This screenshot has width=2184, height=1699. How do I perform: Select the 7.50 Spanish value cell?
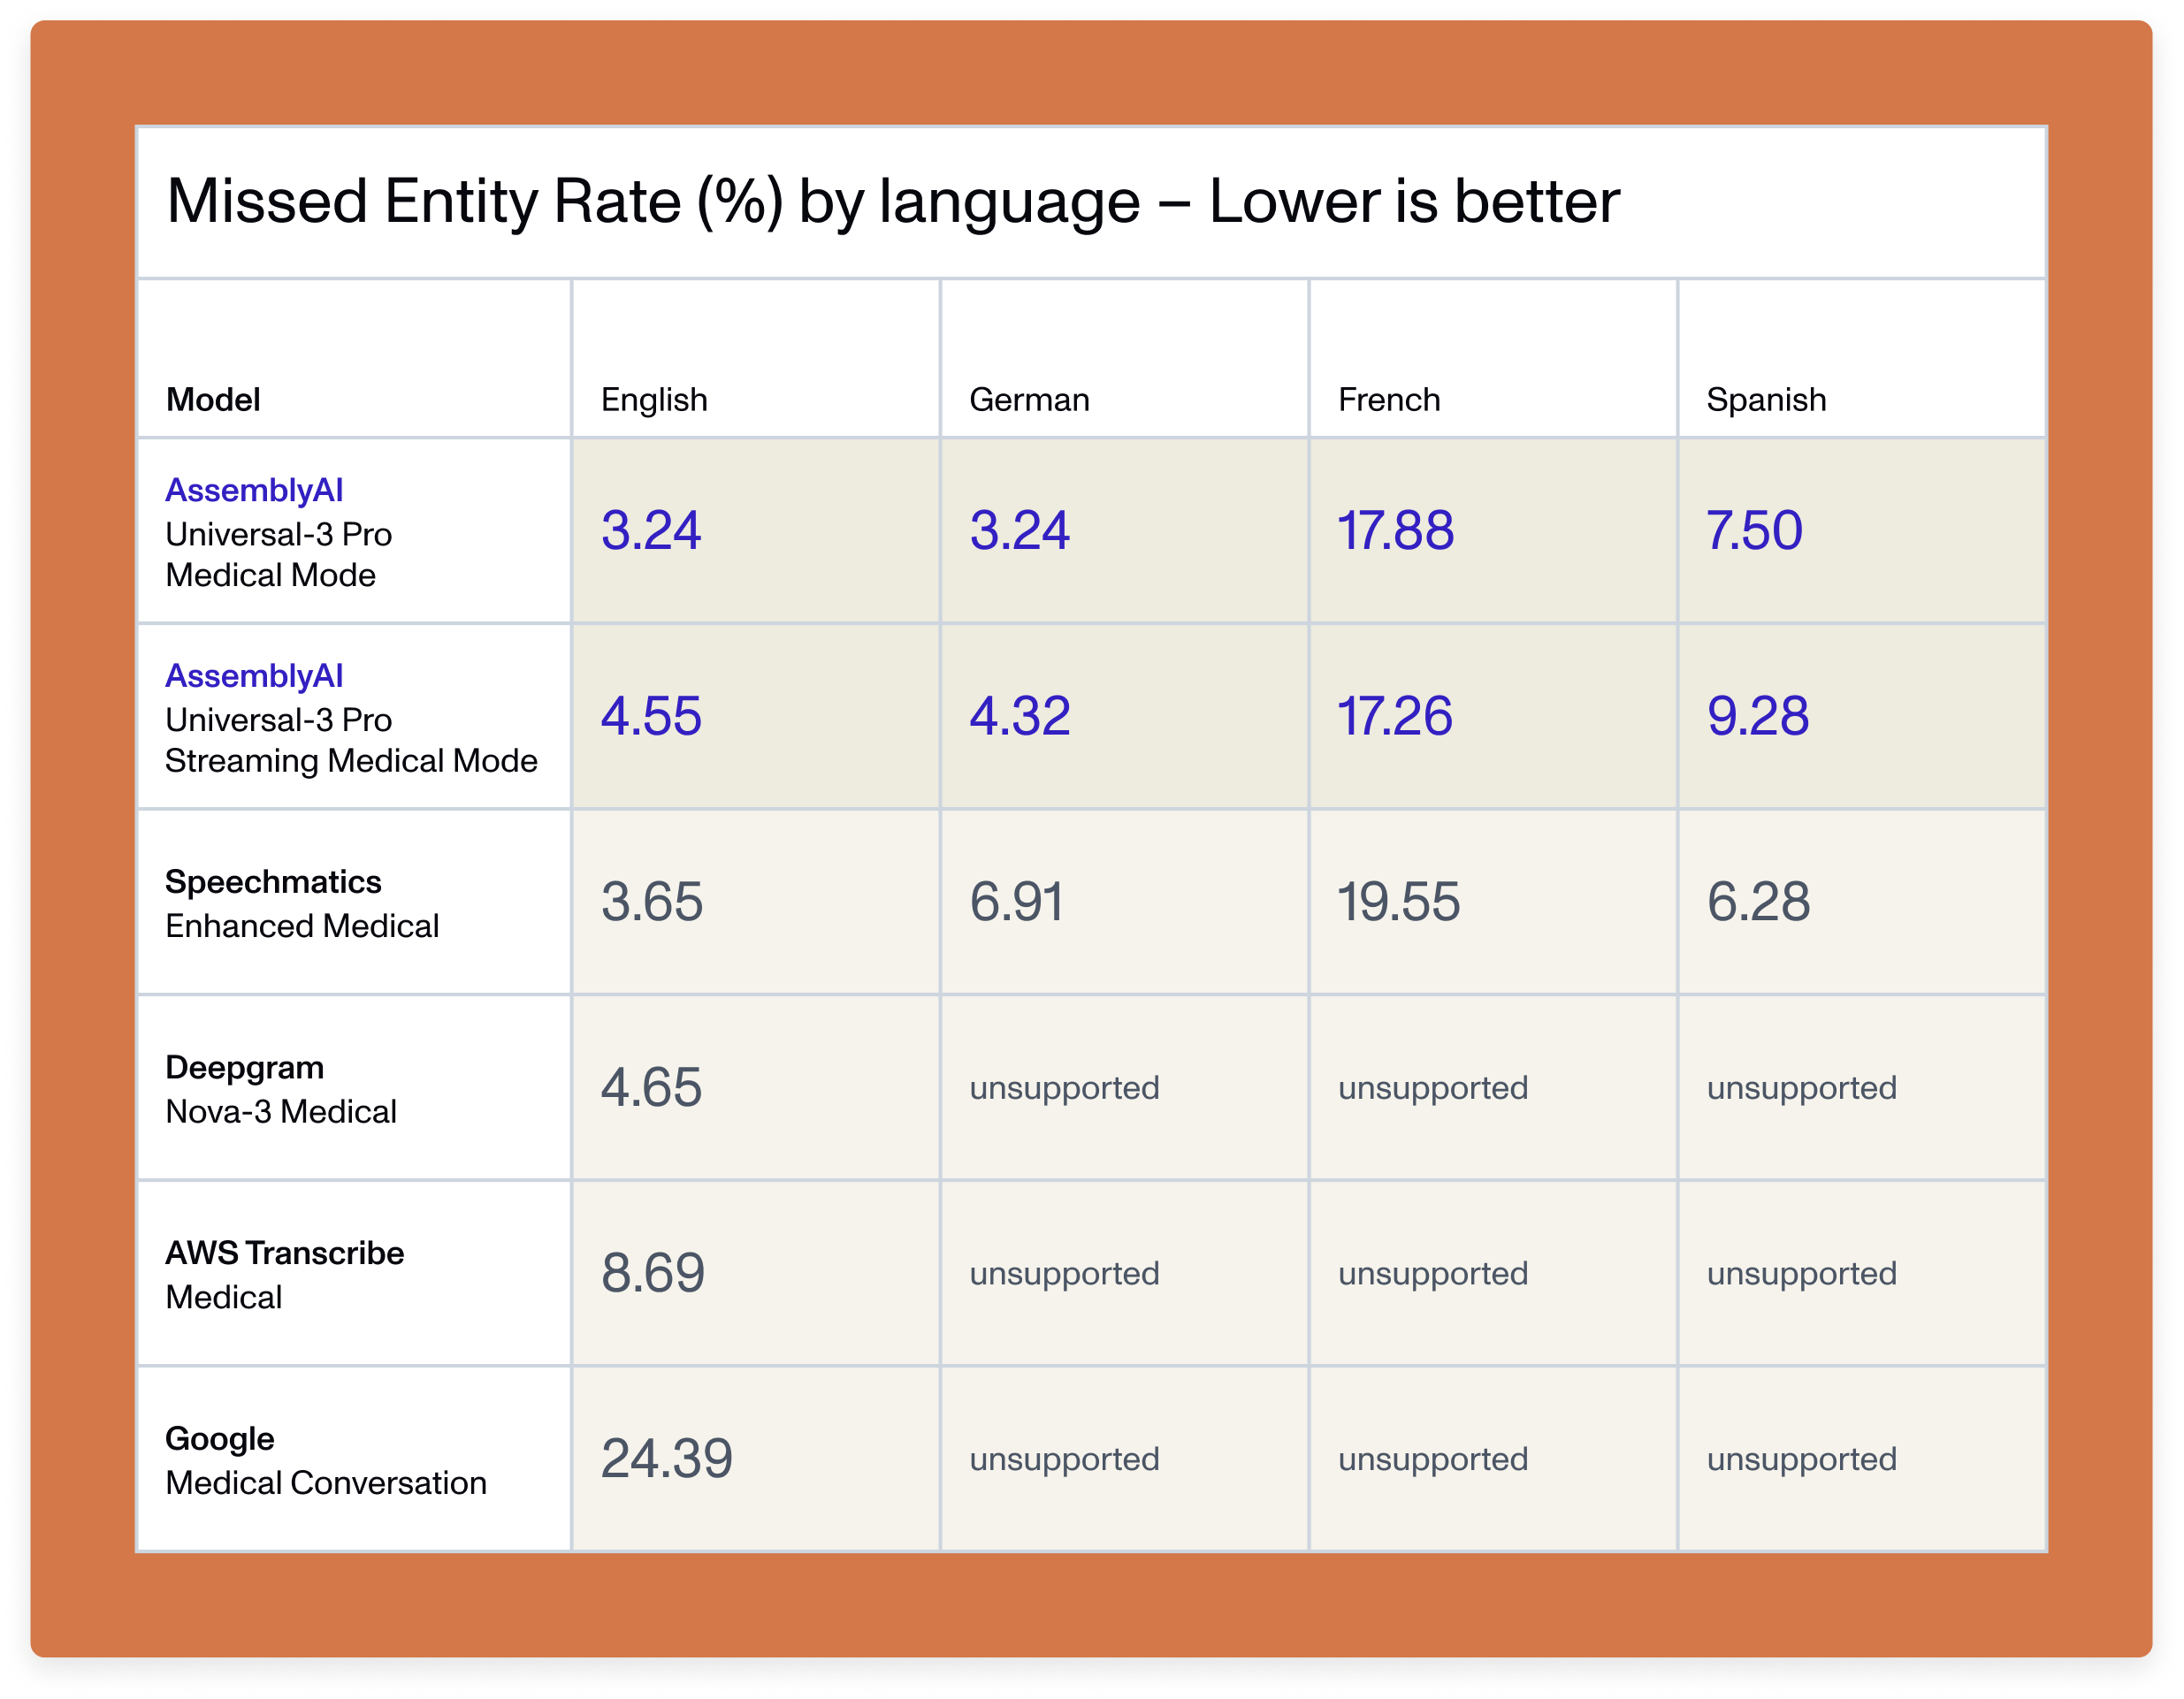pyautogui.click(x=1754, y=530)
